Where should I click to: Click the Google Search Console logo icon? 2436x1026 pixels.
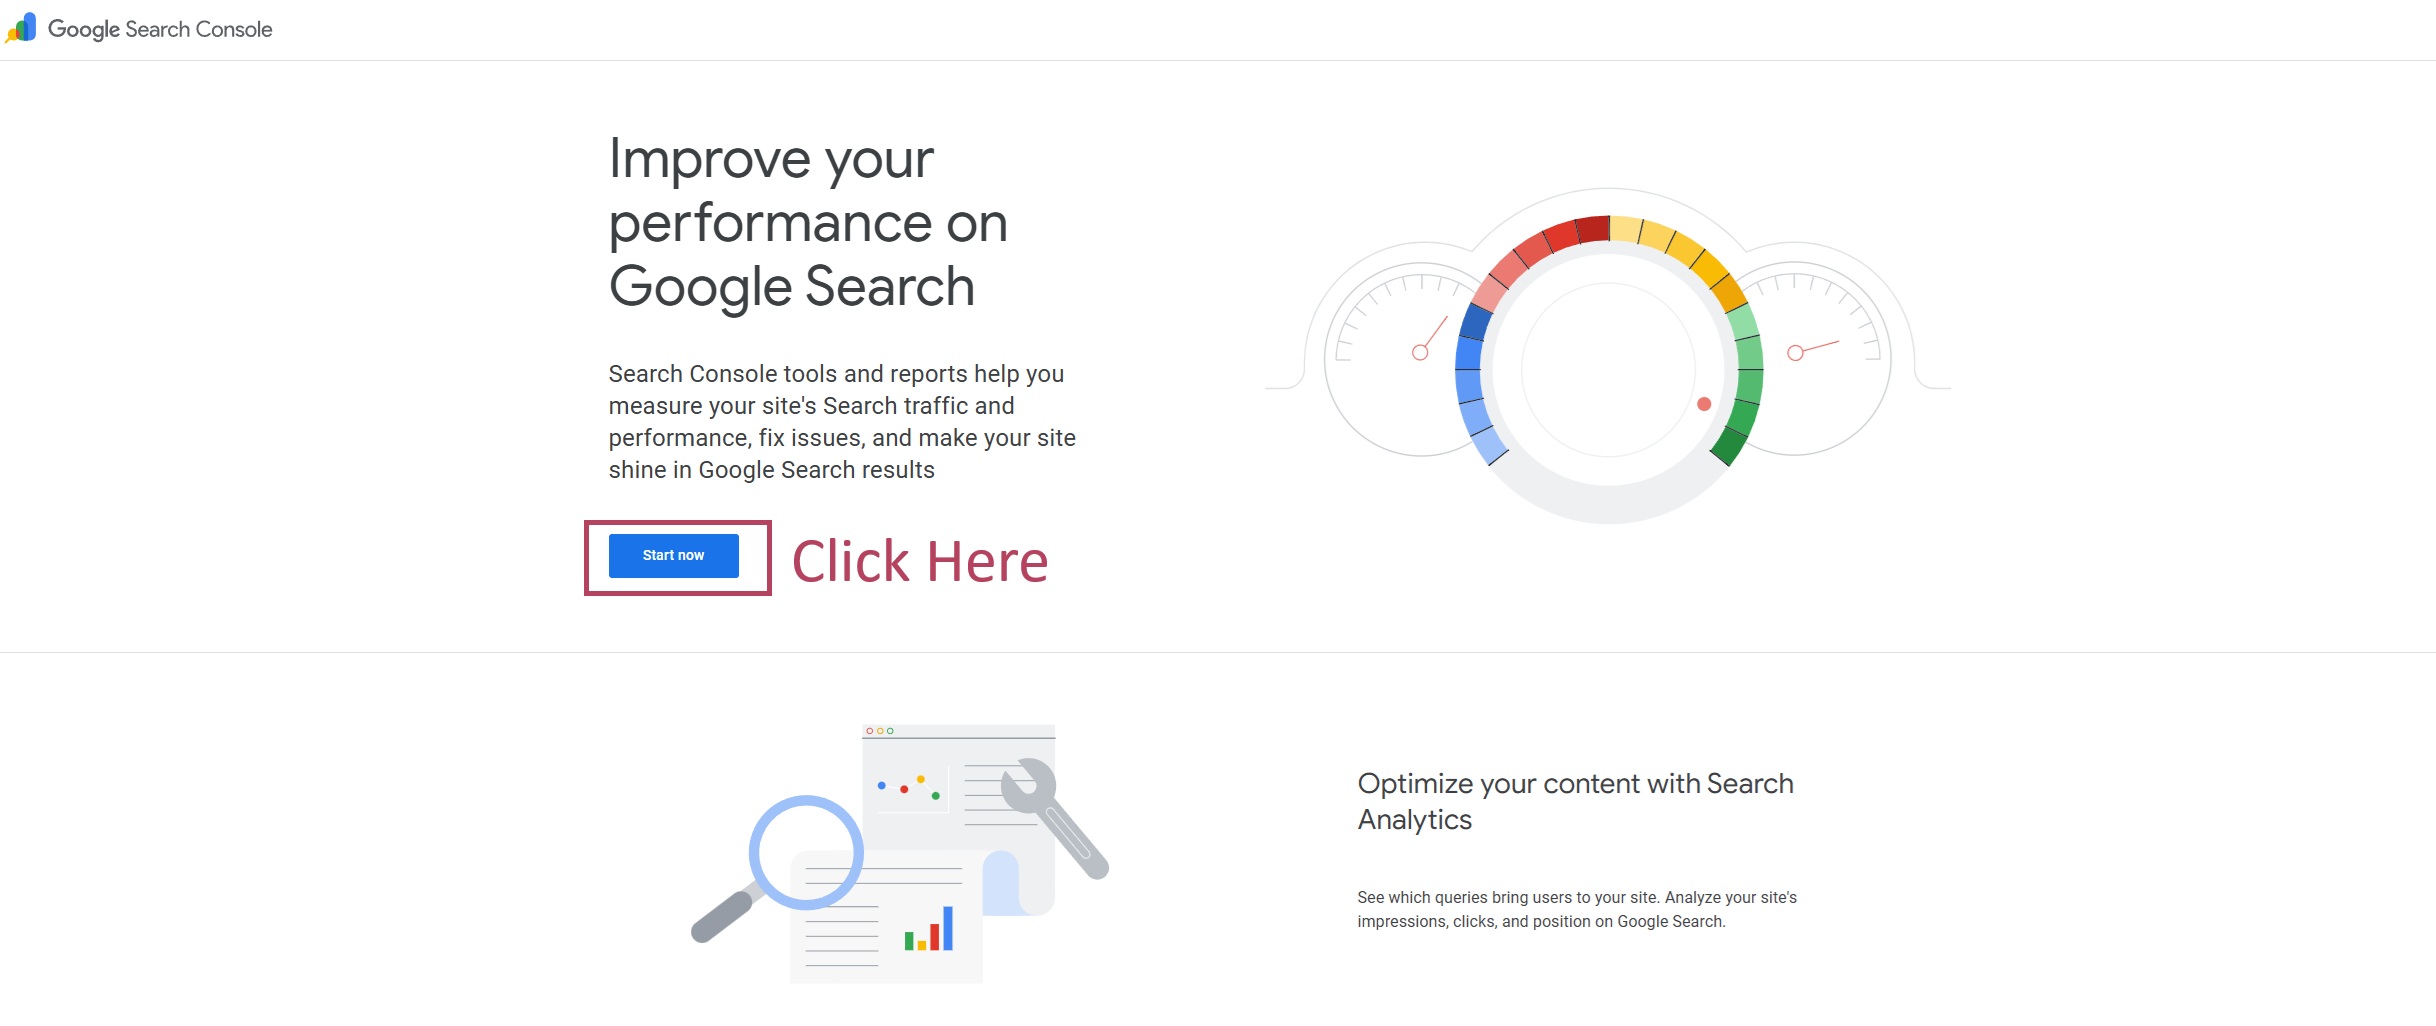coord(22,28)
